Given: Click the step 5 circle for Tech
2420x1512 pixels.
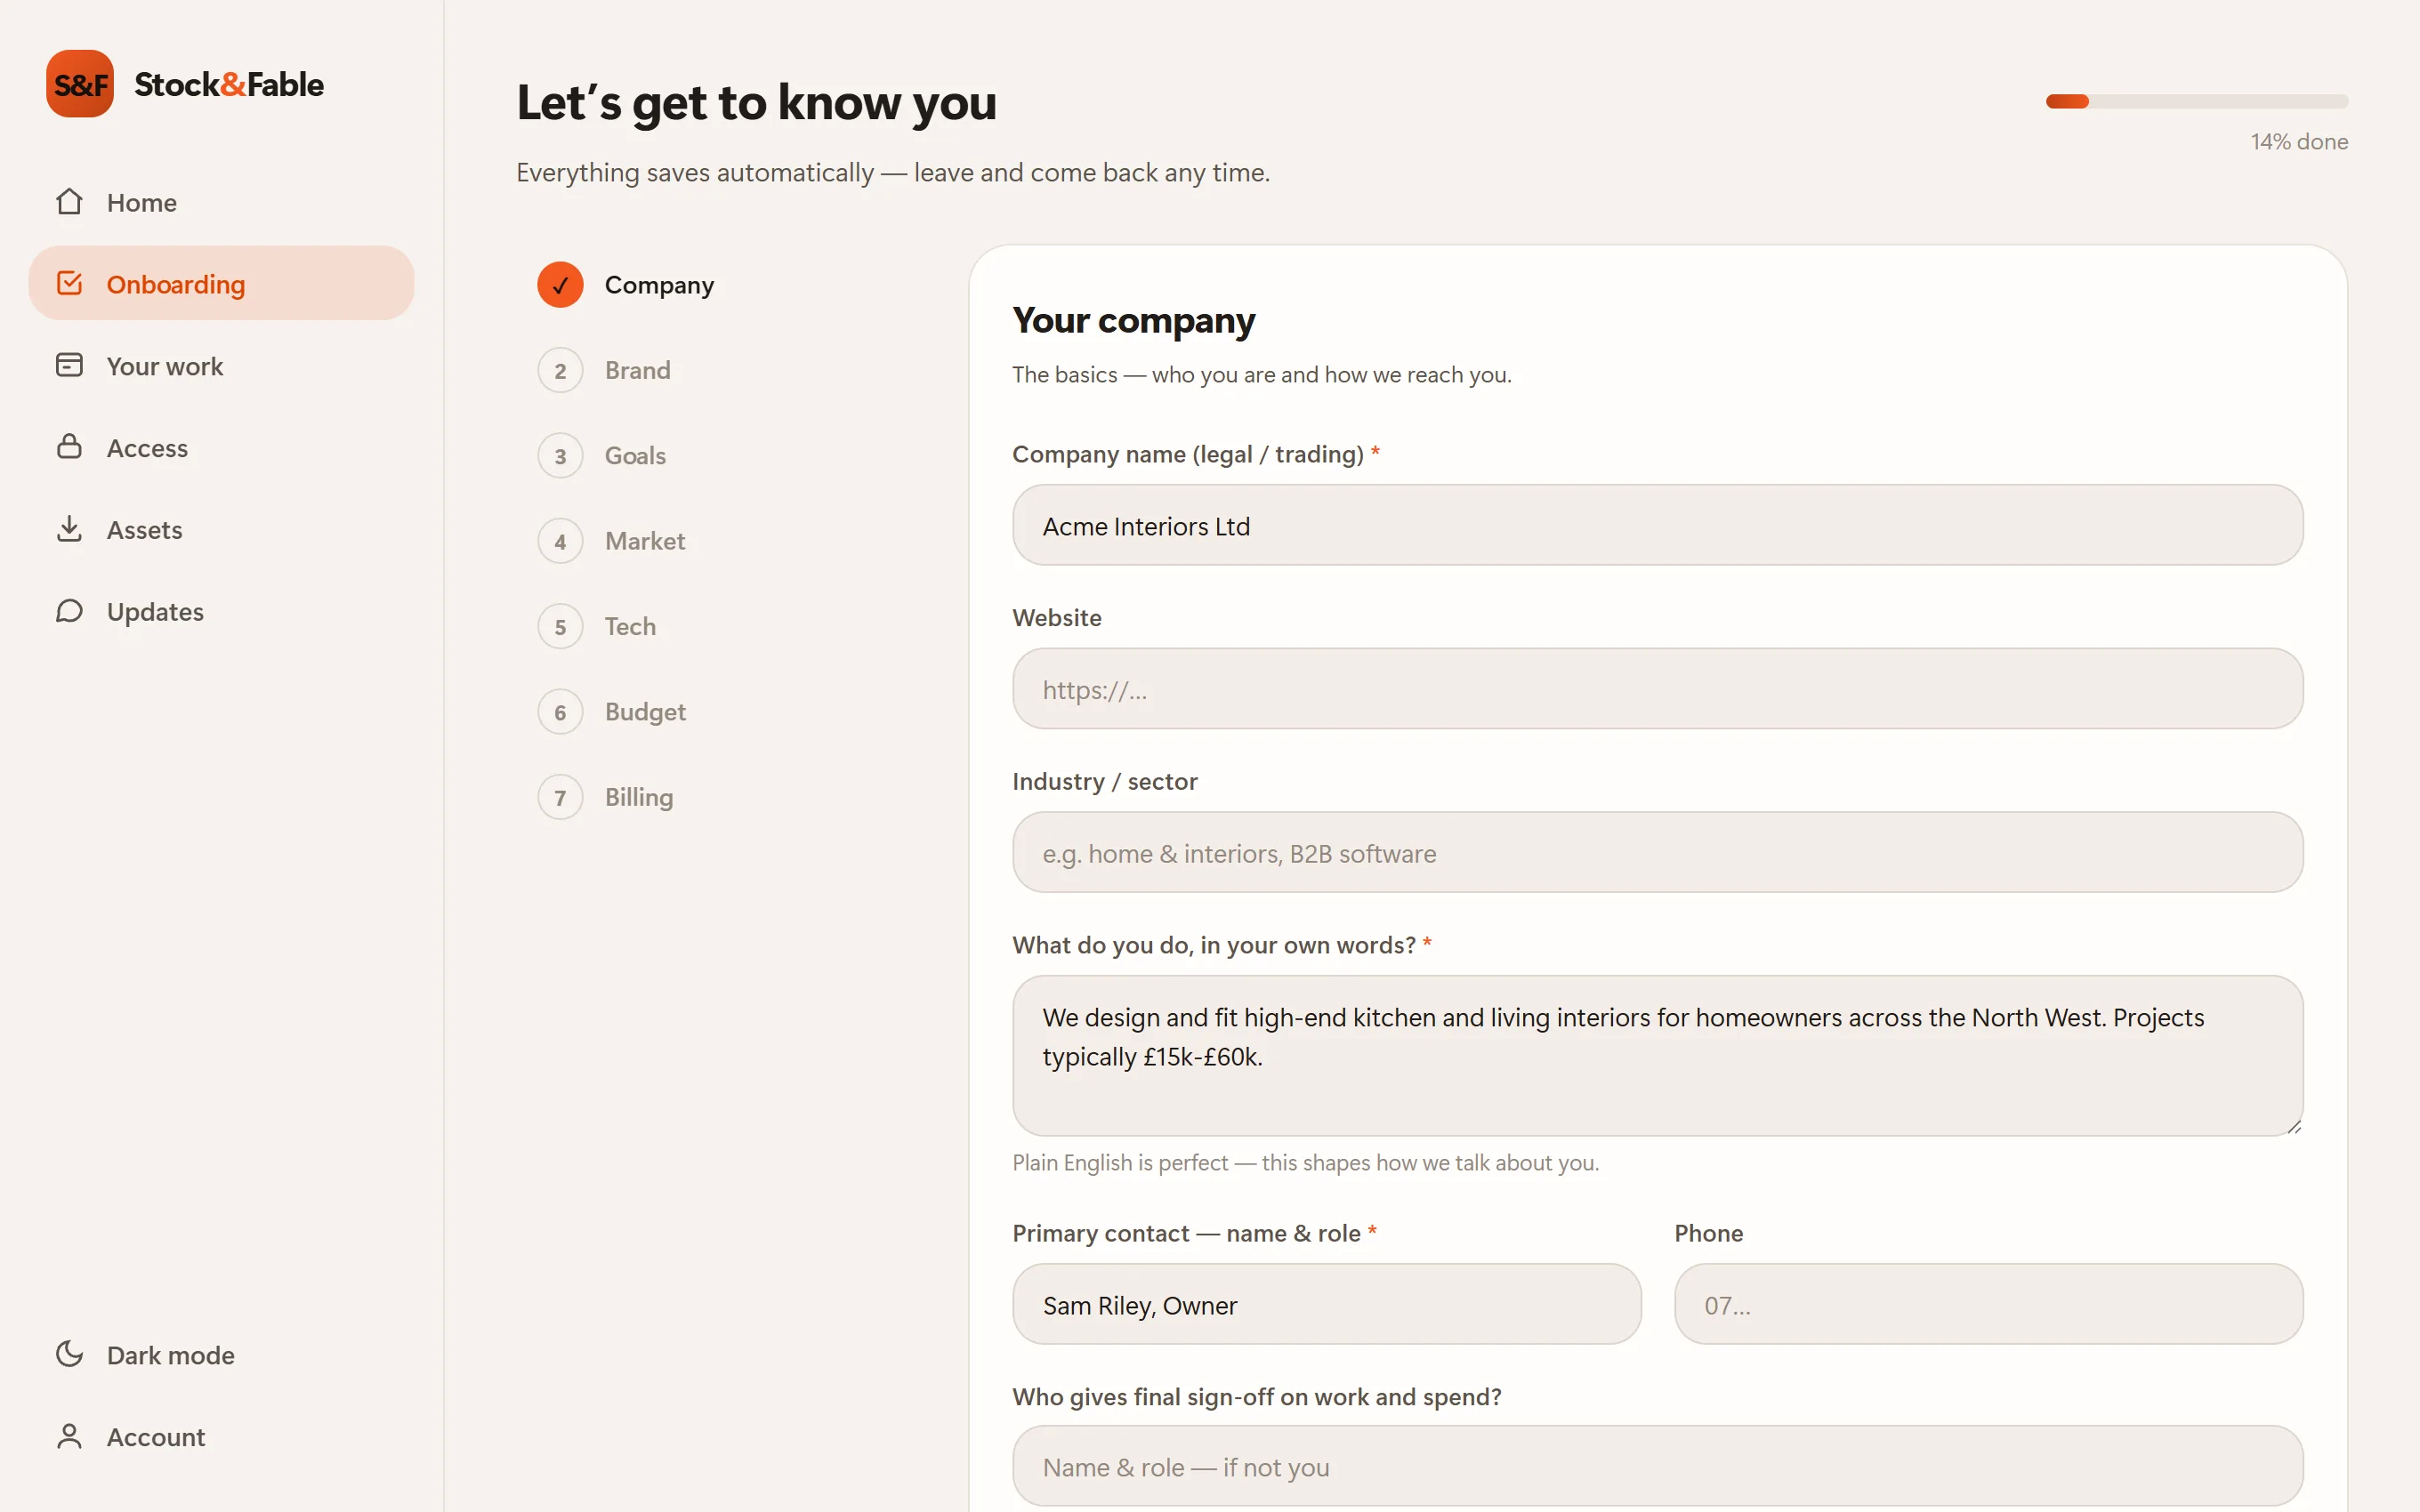Looking at the screenshot, I should coord(560,627).
